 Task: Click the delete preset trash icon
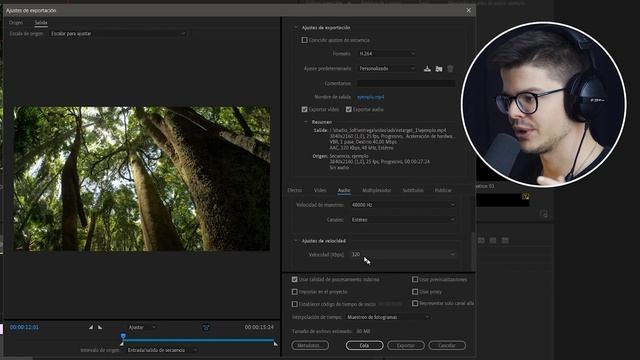(x=450, y=69)
